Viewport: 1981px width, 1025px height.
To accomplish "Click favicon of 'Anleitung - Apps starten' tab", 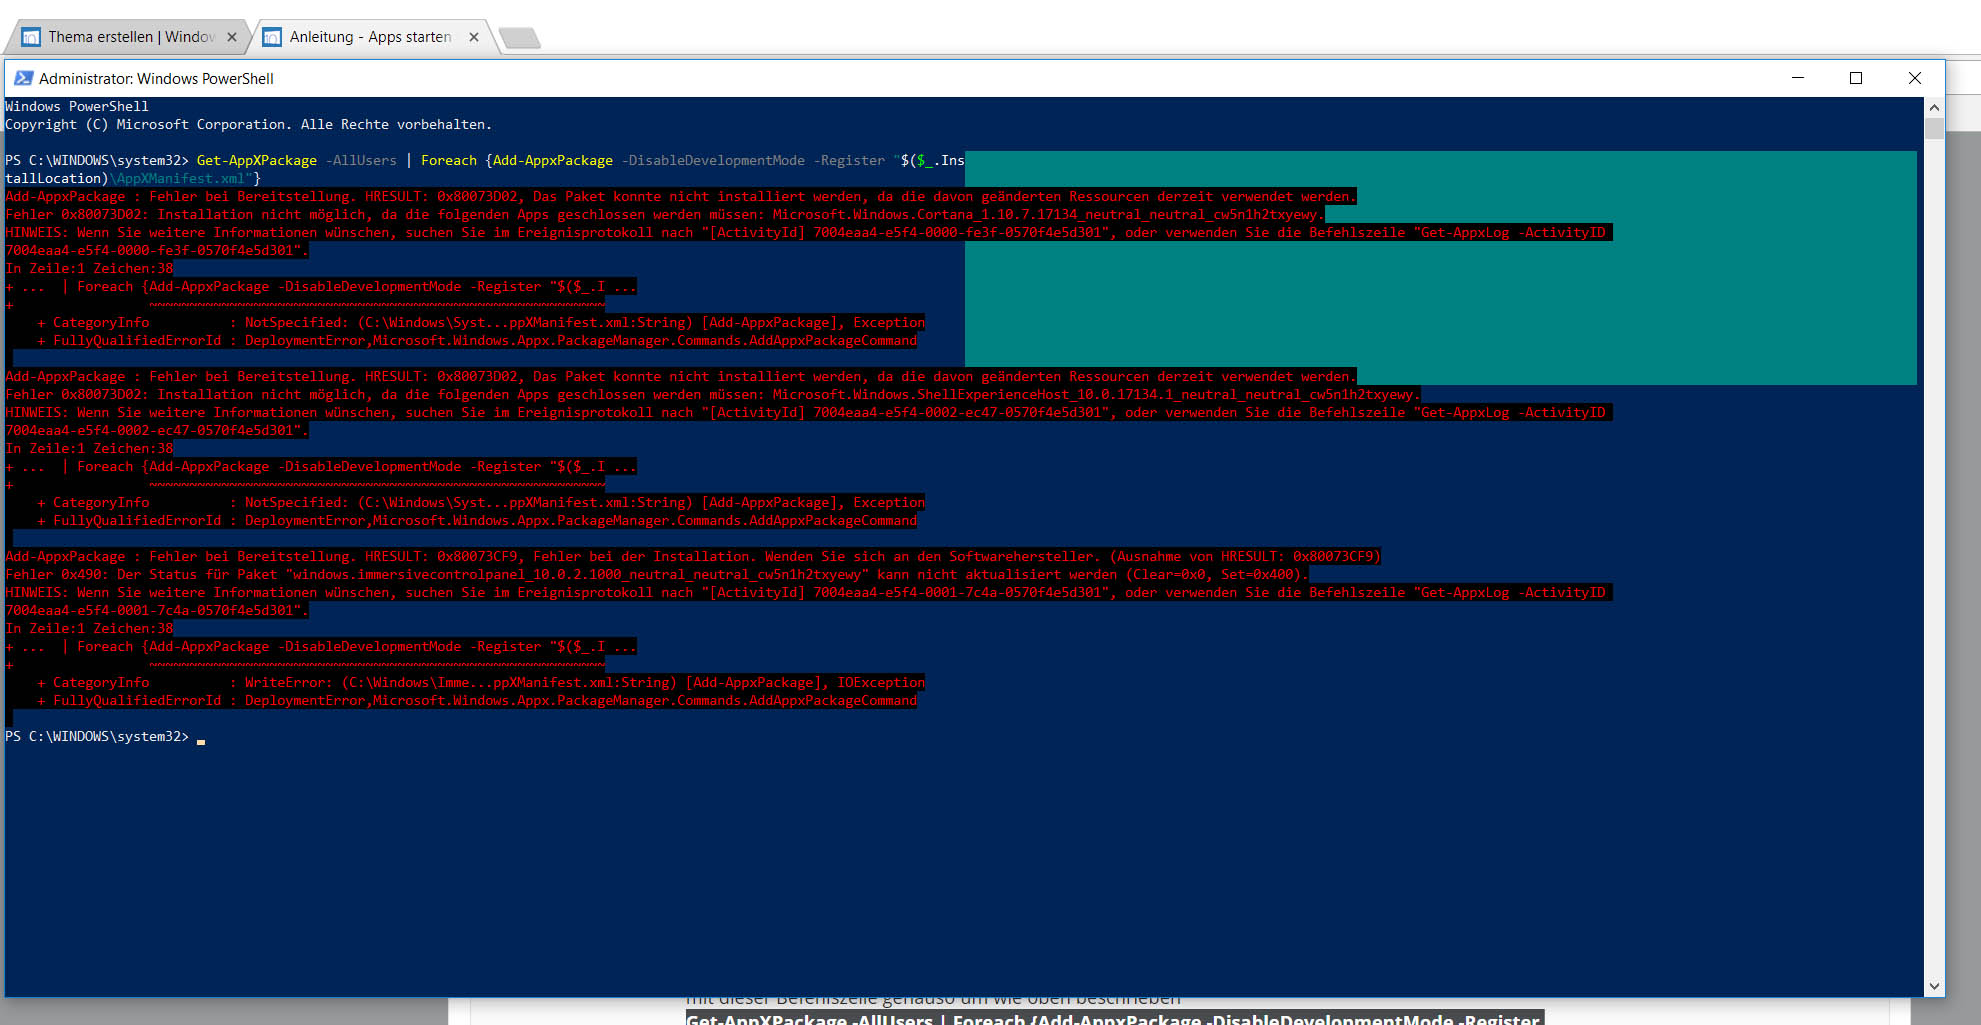I will (x=272, y=37).
